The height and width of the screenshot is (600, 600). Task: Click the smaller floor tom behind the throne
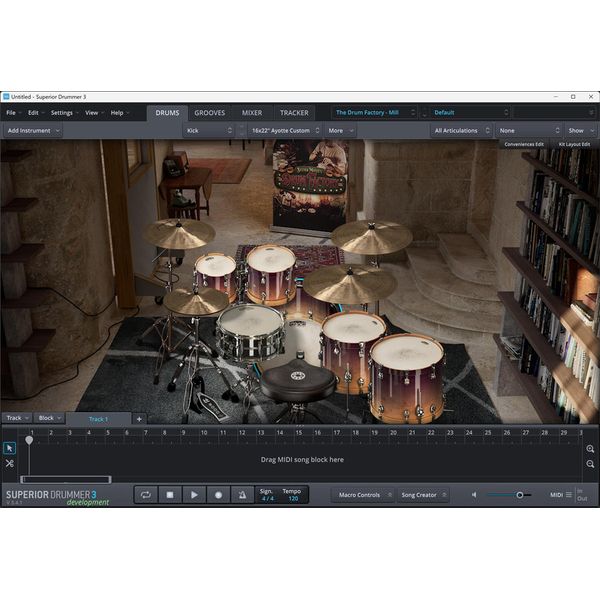[x=351, y=346]
